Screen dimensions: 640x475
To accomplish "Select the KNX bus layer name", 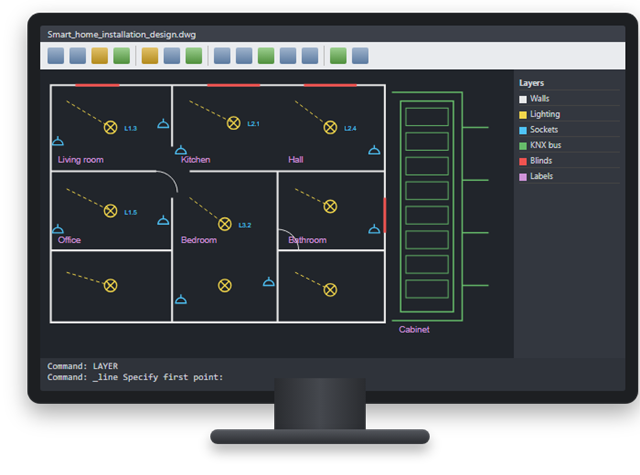I will (x=545, y=145).
